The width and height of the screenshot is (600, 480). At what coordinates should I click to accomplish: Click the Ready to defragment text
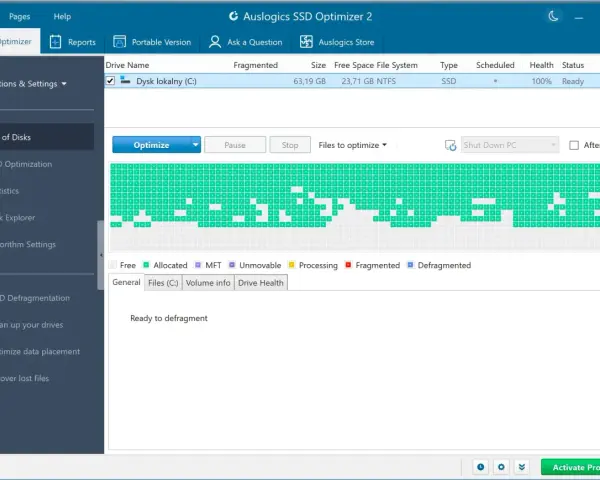click(169, 318)
